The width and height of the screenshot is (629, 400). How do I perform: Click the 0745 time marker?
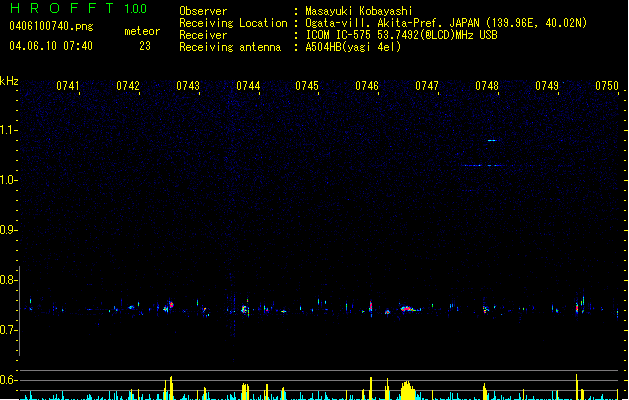click(307, 86)
